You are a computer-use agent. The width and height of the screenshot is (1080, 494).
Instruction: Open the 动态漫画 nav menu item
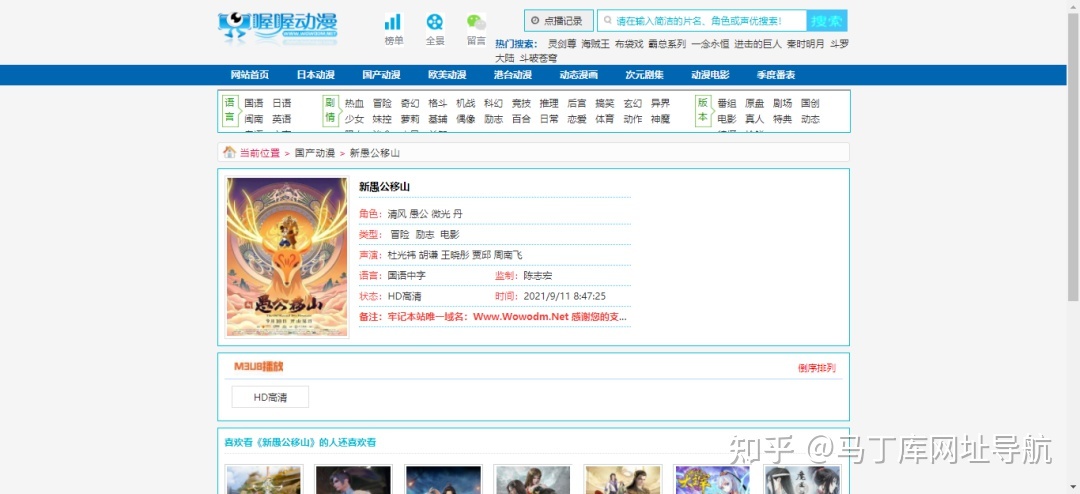coord(579,75)
